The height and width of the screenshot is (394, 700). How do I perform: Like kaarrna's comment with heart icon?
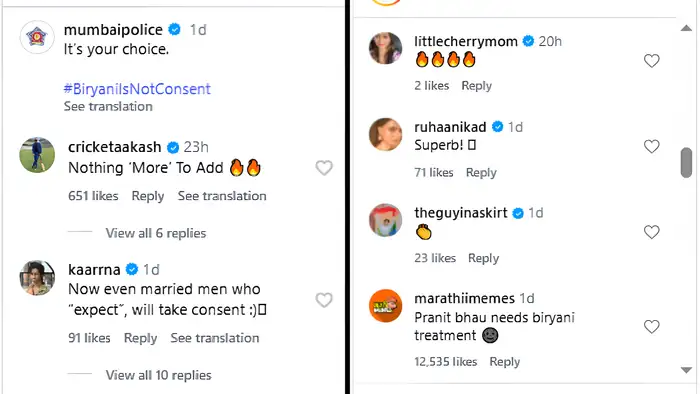pyautogui.click(x=324, y=300)
